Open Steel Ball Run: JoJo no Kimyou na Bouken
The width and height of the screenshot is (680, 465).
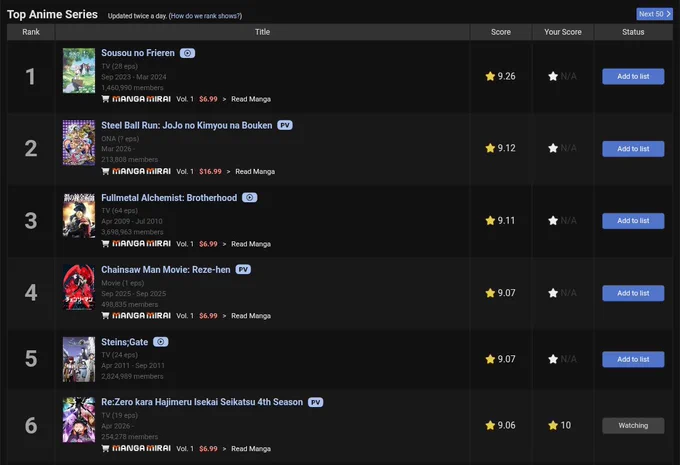[186, 125]
